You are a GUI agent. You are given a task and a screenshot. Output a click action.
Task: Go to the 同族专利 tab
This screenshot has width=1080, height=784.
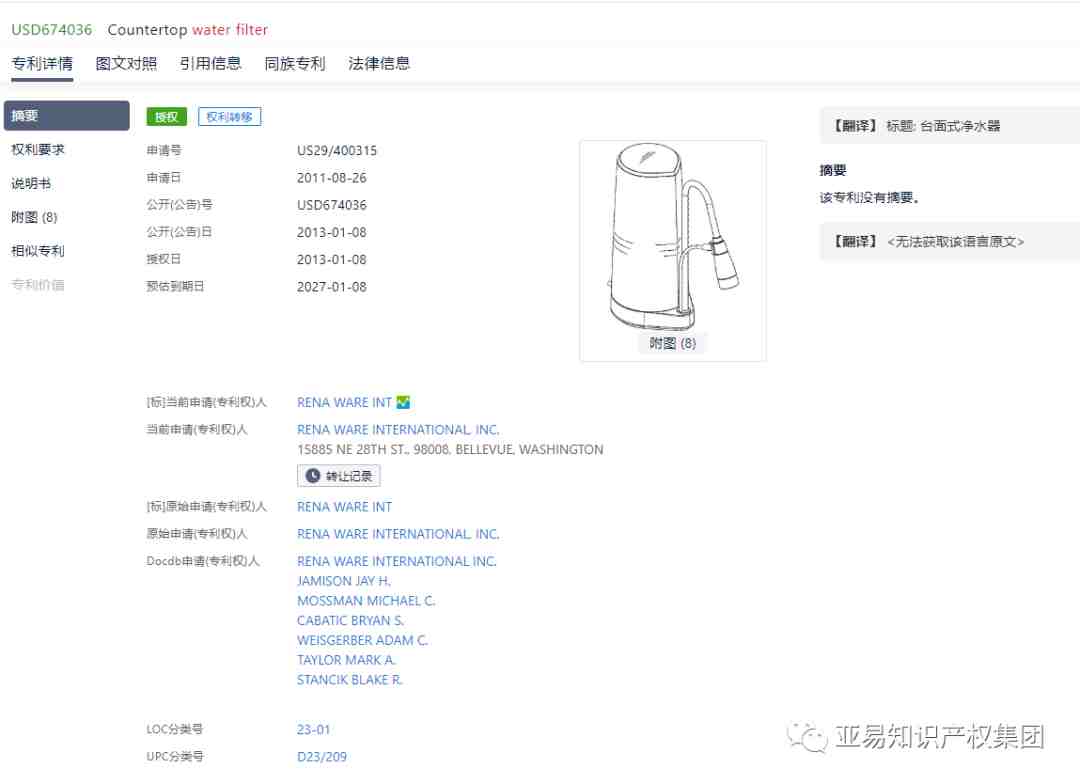[295, 63]
